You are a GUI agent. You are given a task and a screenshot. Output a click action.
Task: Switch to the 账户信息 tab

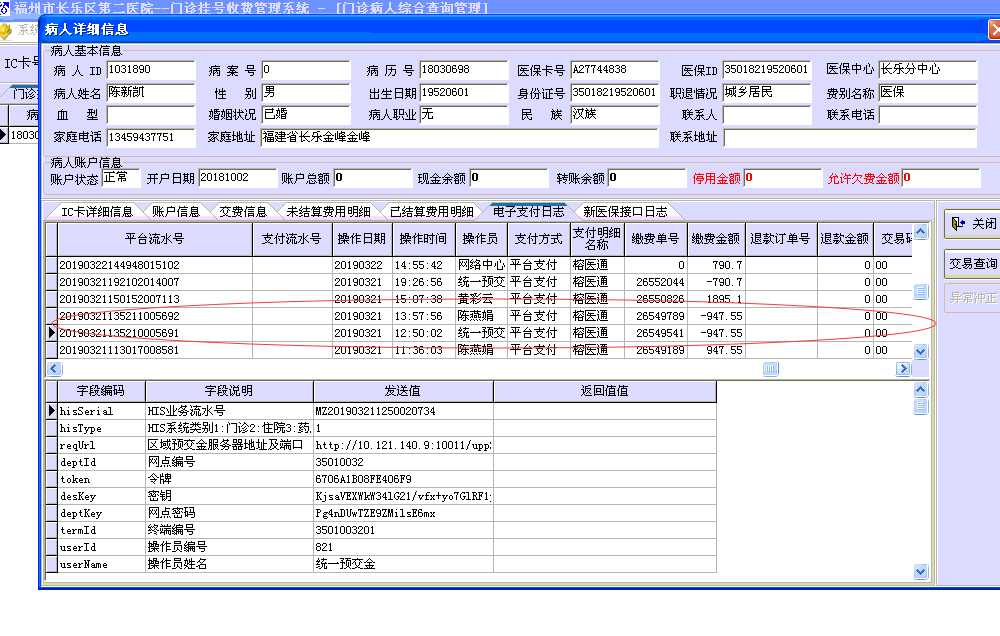click(x=175, y=212)
